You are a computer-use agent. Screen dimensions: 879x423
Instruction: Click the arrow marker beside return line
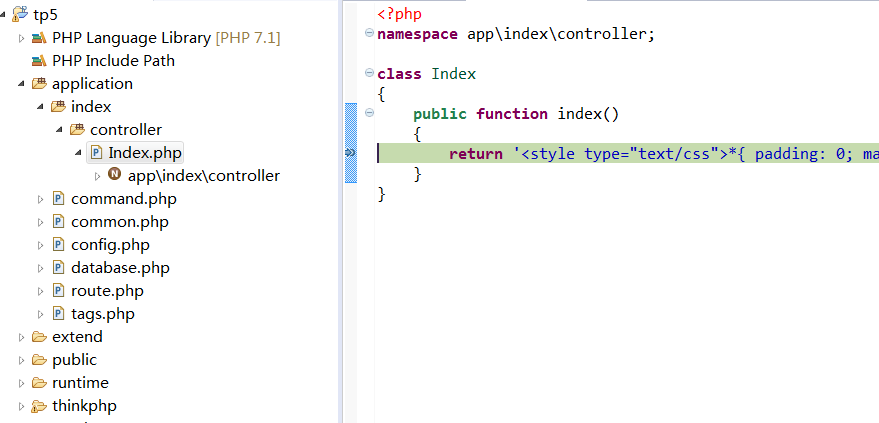coord(350,152)
